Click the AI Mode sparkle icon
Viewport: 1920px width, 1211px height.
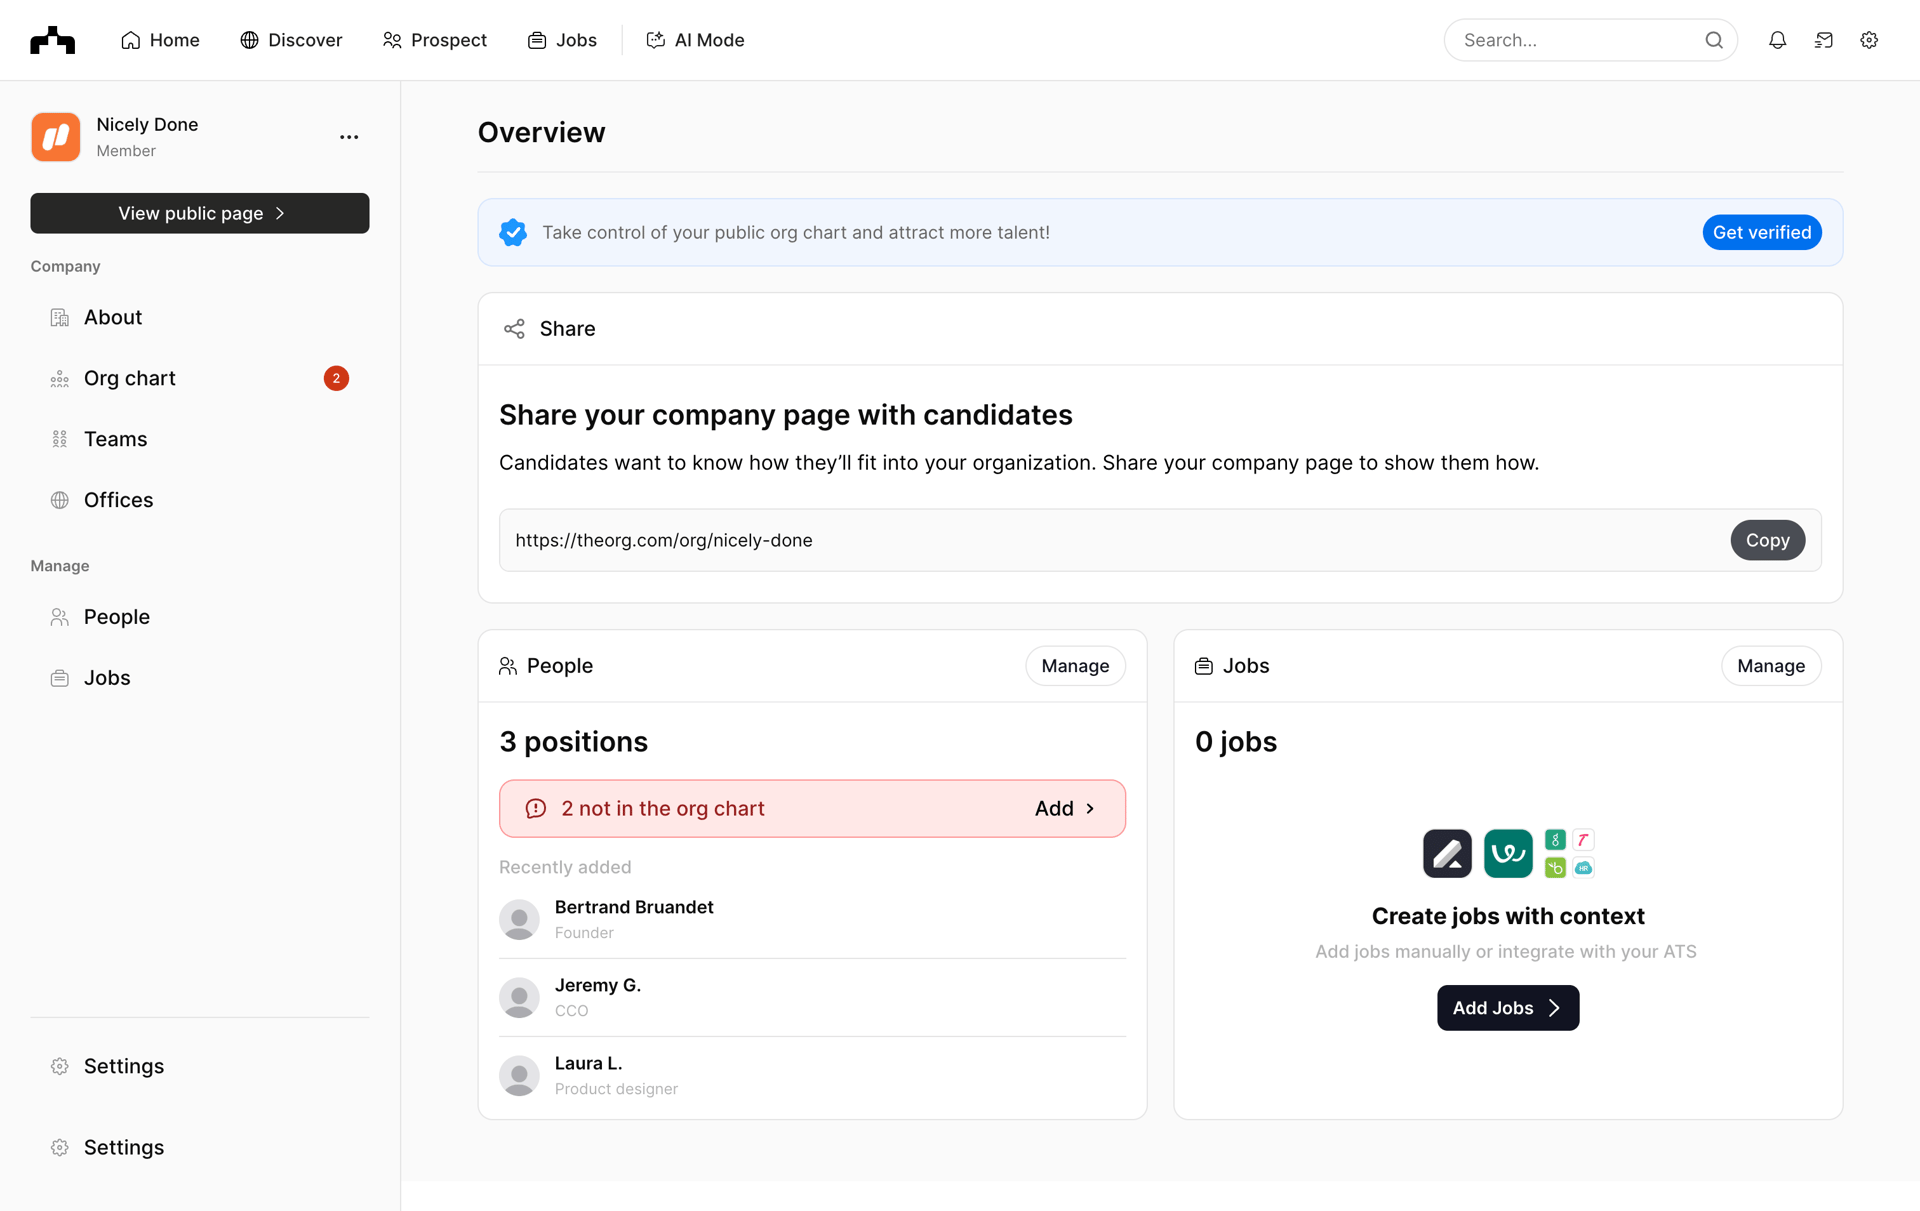pyautogui.click(x=656, y=40)
